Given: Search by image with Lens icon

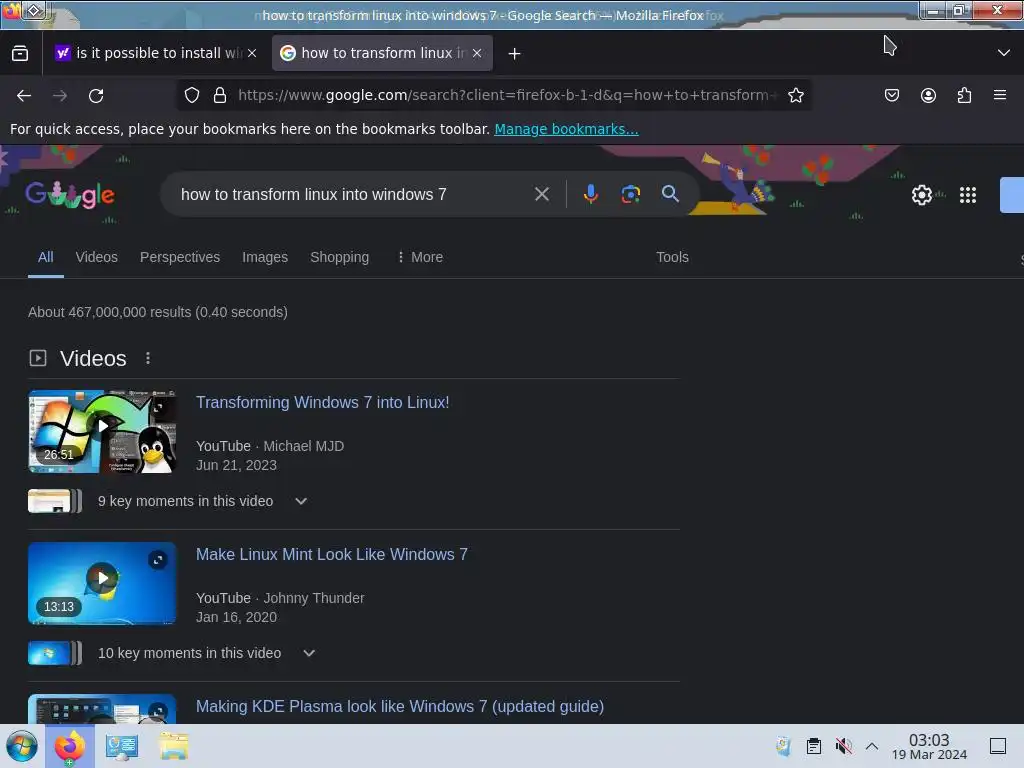Looking at the screenshot, I should (630, 194).
